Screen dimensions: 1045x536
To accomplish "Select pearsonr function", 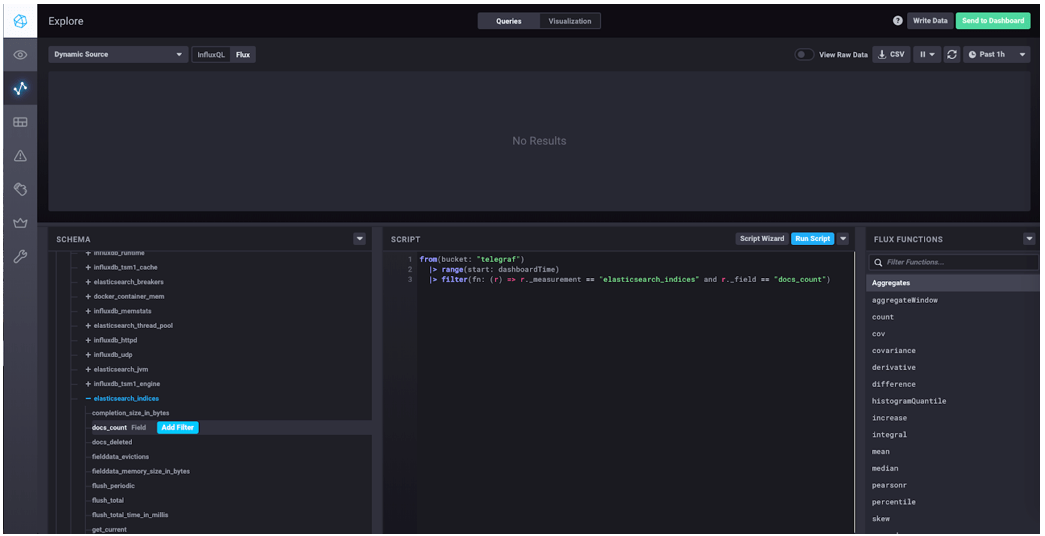I will [x=889, y=485].
